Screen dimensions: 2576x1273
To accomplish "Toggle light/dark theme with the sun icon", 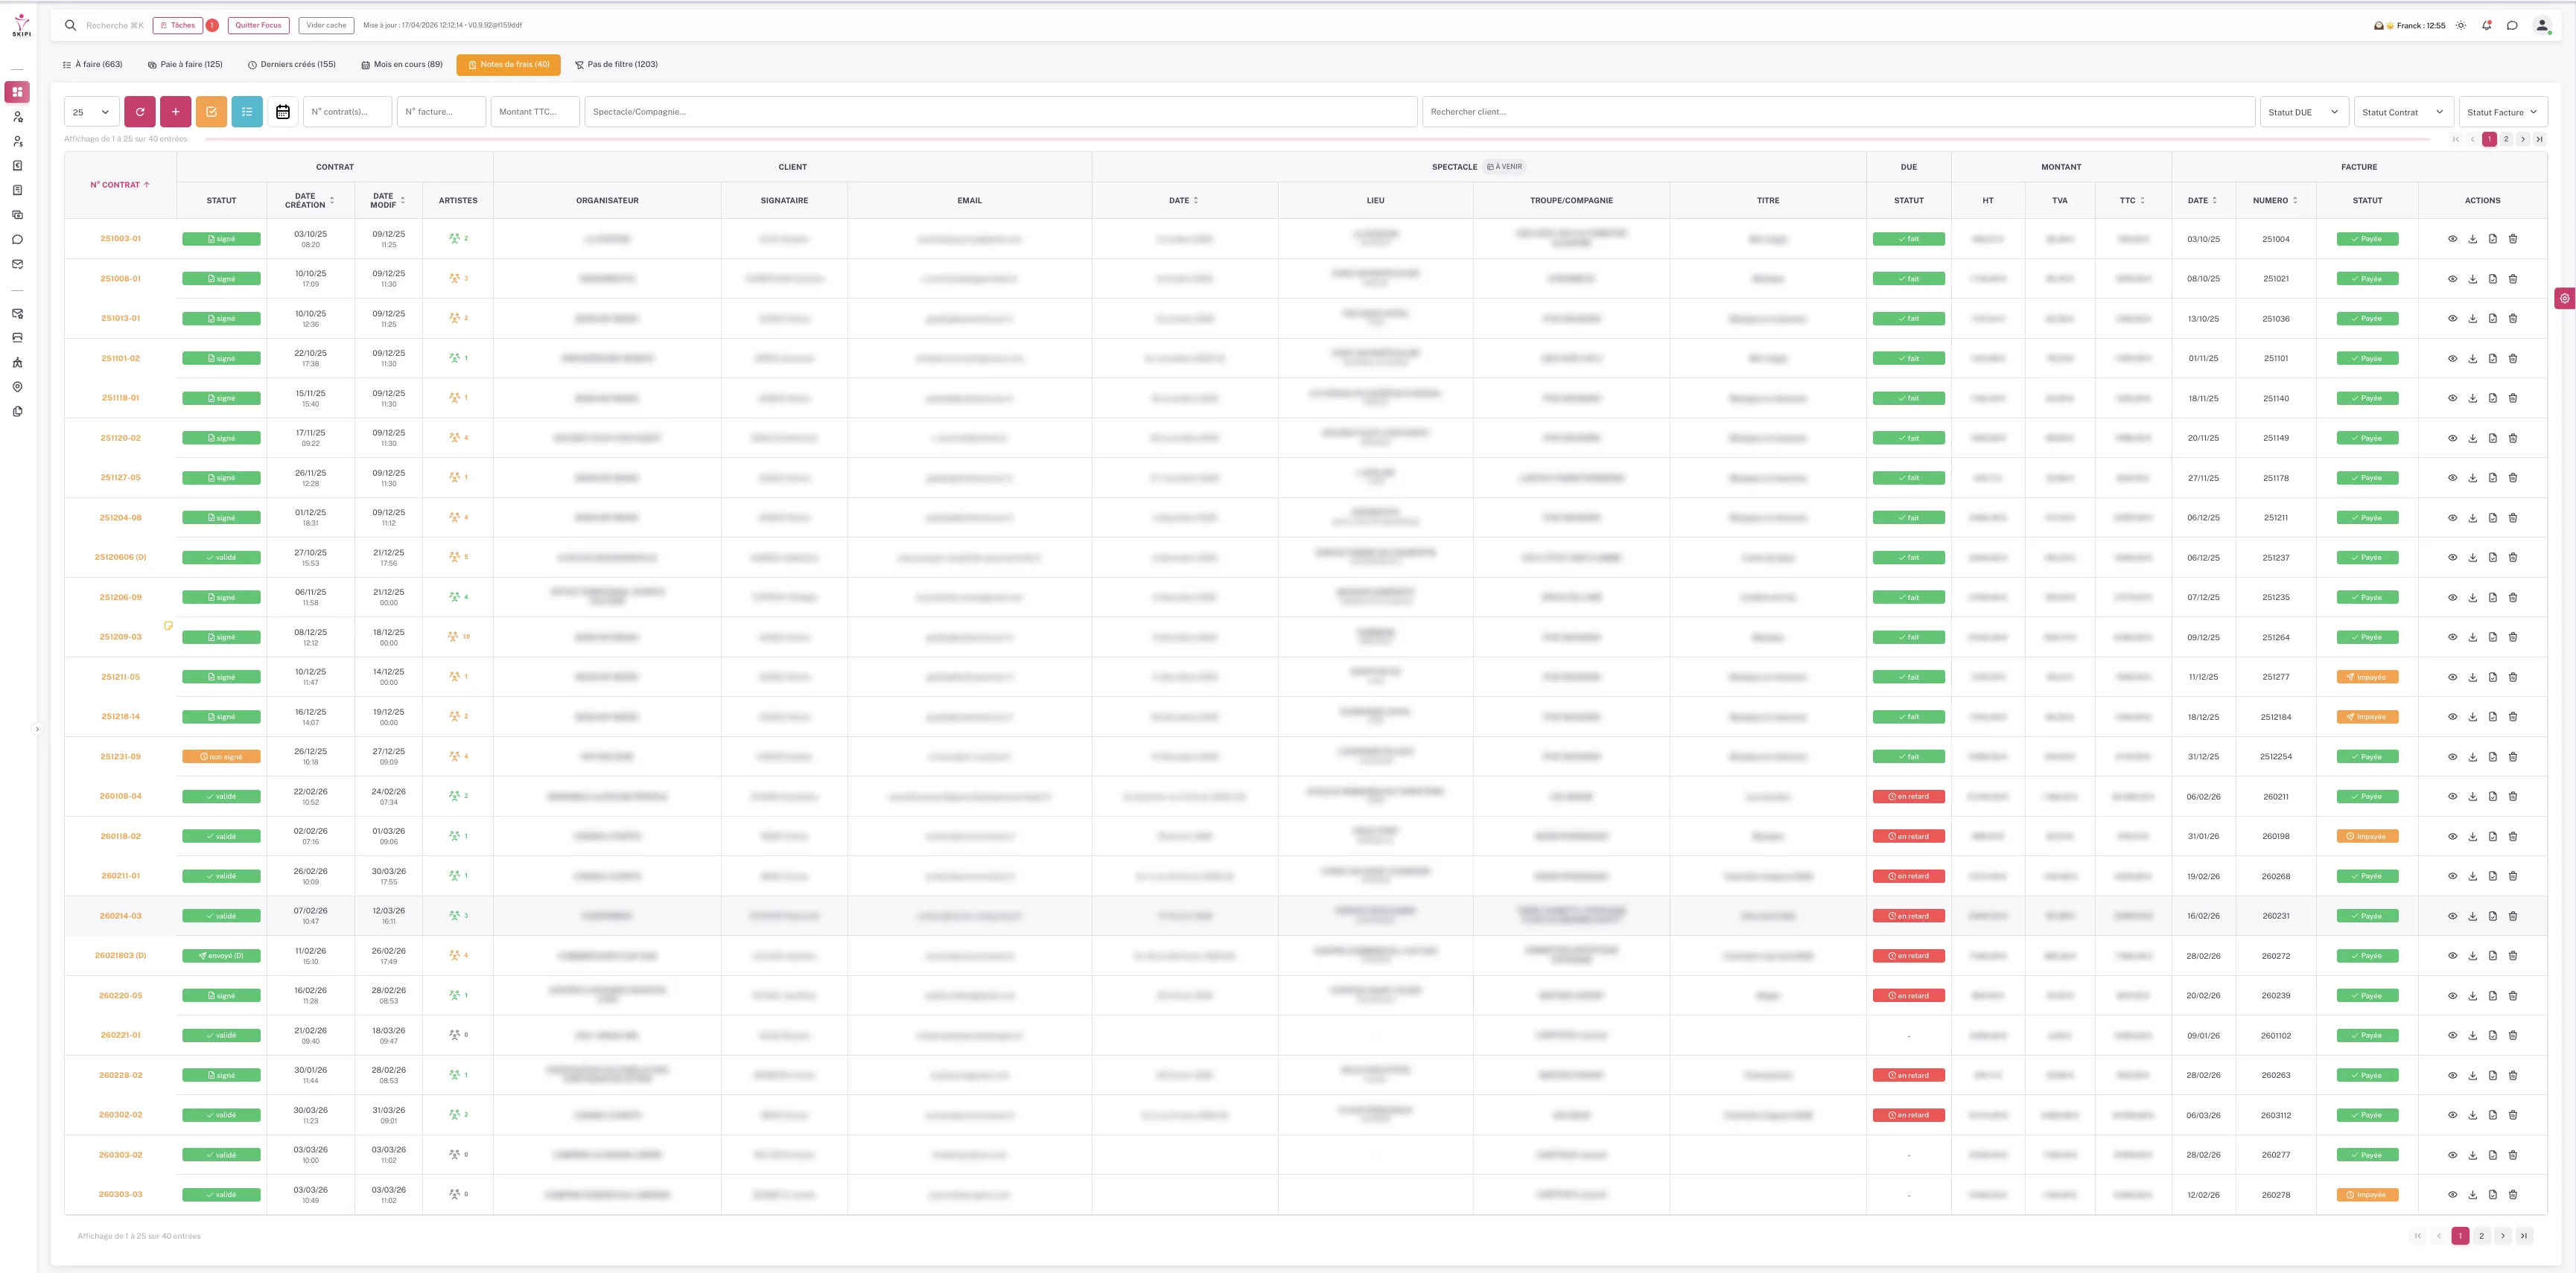I will 2462,25.
